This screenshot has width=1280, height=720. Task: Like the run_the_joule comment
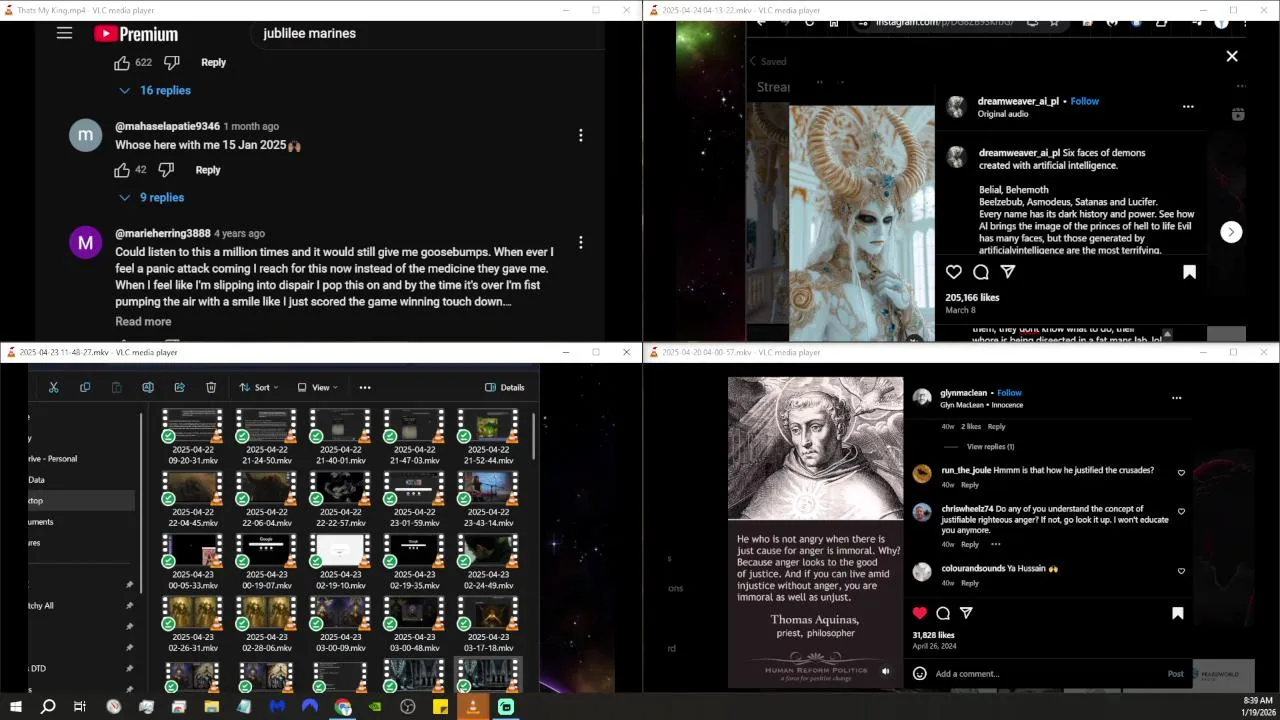pos(1181,473)
